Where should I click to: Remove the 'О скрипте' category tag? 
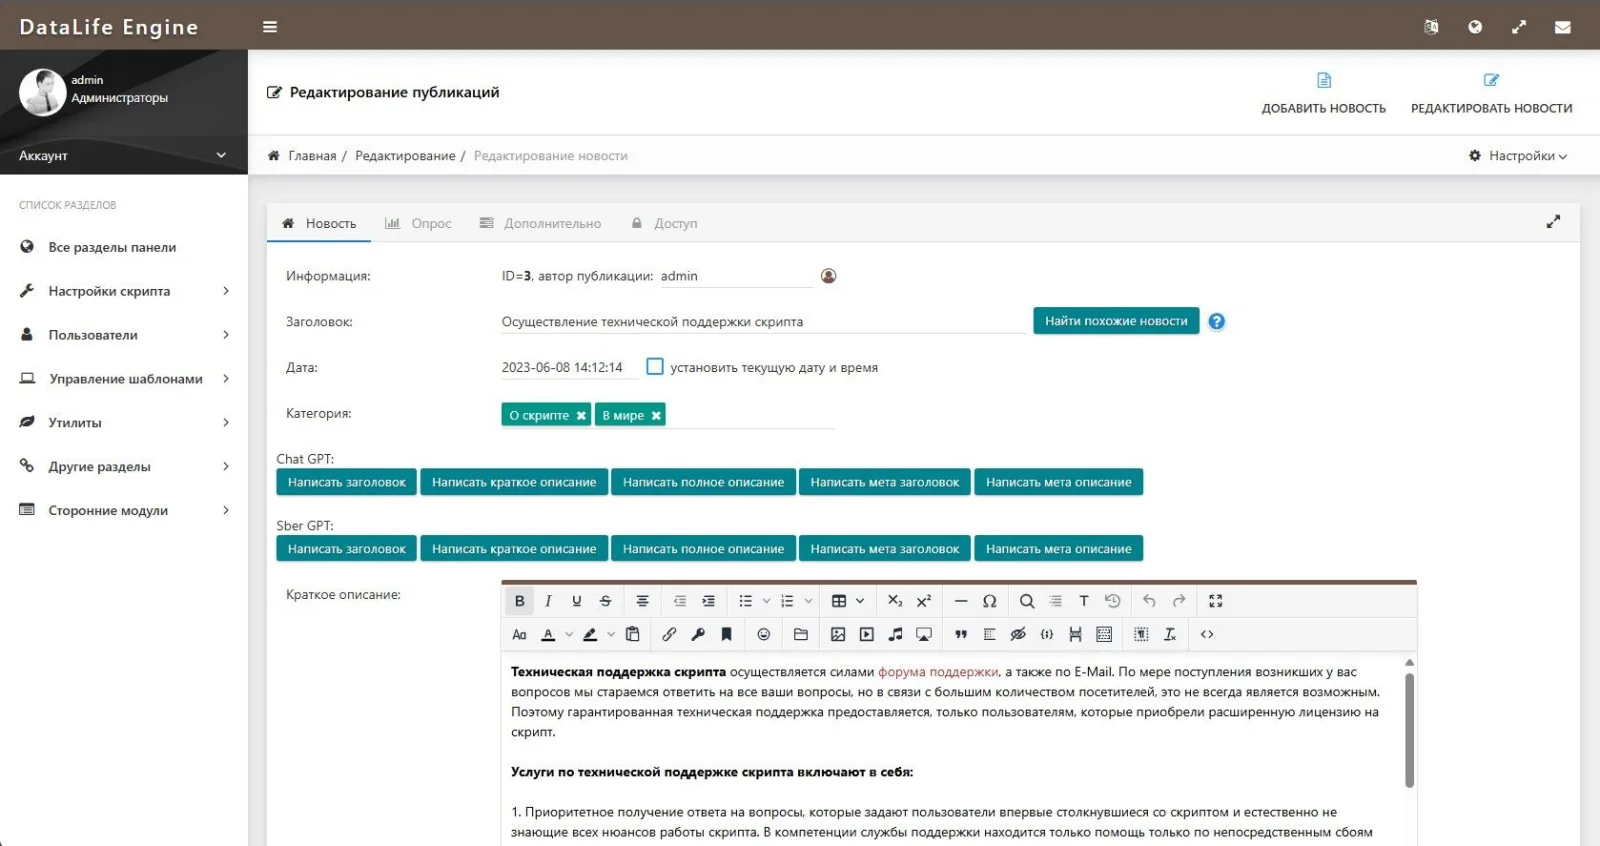click(x=581, y=416)
